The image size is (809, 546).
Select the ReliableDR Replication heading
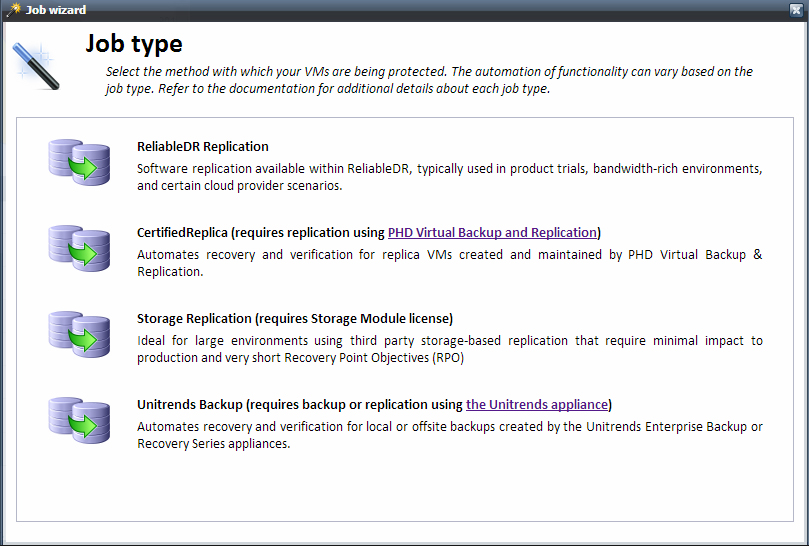click(x=203, y=147)
